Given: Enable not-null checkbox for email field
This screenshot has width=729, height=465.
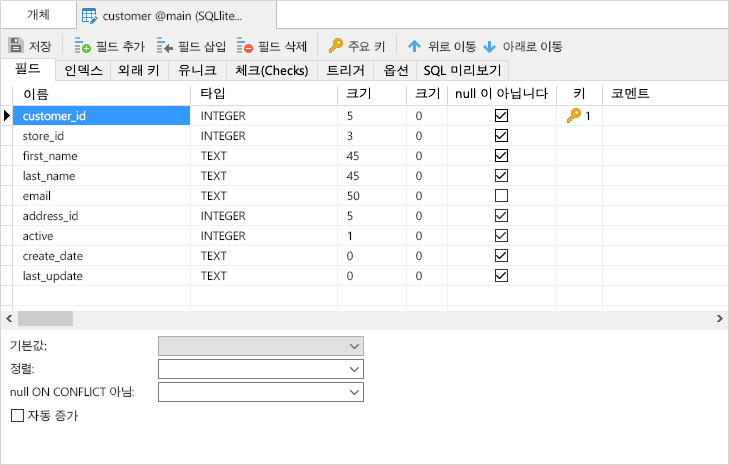Looking at the screenshot, I should tap(502, 196).
